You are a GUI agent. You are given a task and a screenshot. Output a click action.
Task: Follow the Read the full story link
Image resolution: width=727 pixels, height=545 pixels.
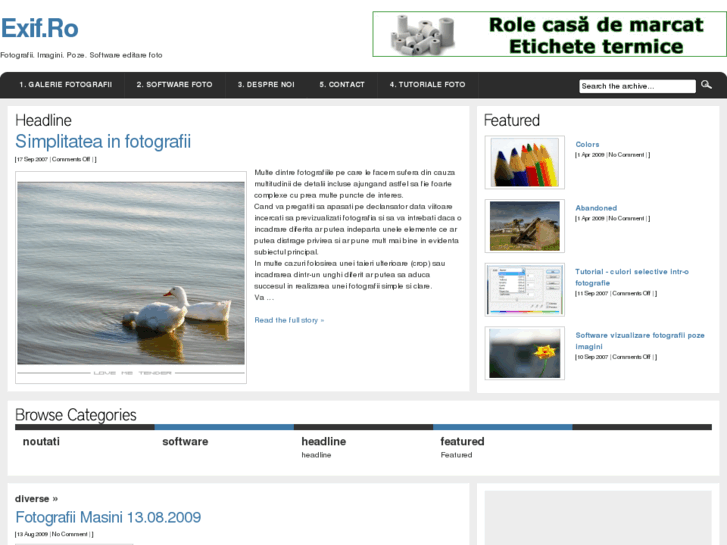pyautogui.click(x=289, y=320)
